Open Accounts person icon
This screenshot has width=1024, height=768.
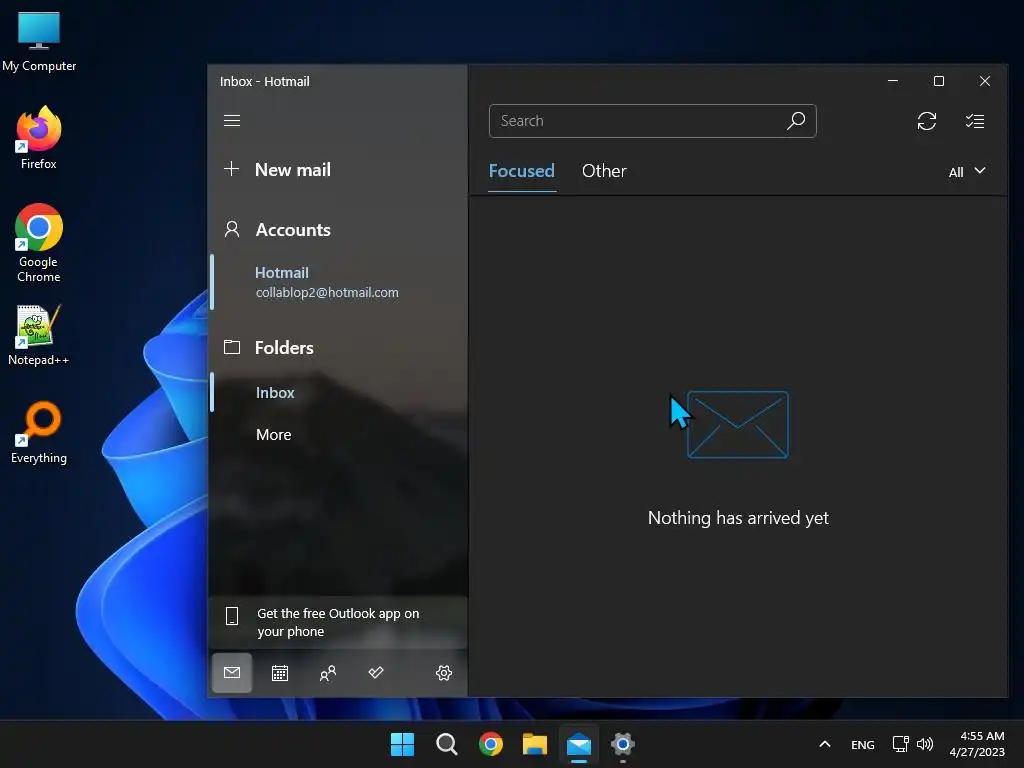click(x=232, y=229)
